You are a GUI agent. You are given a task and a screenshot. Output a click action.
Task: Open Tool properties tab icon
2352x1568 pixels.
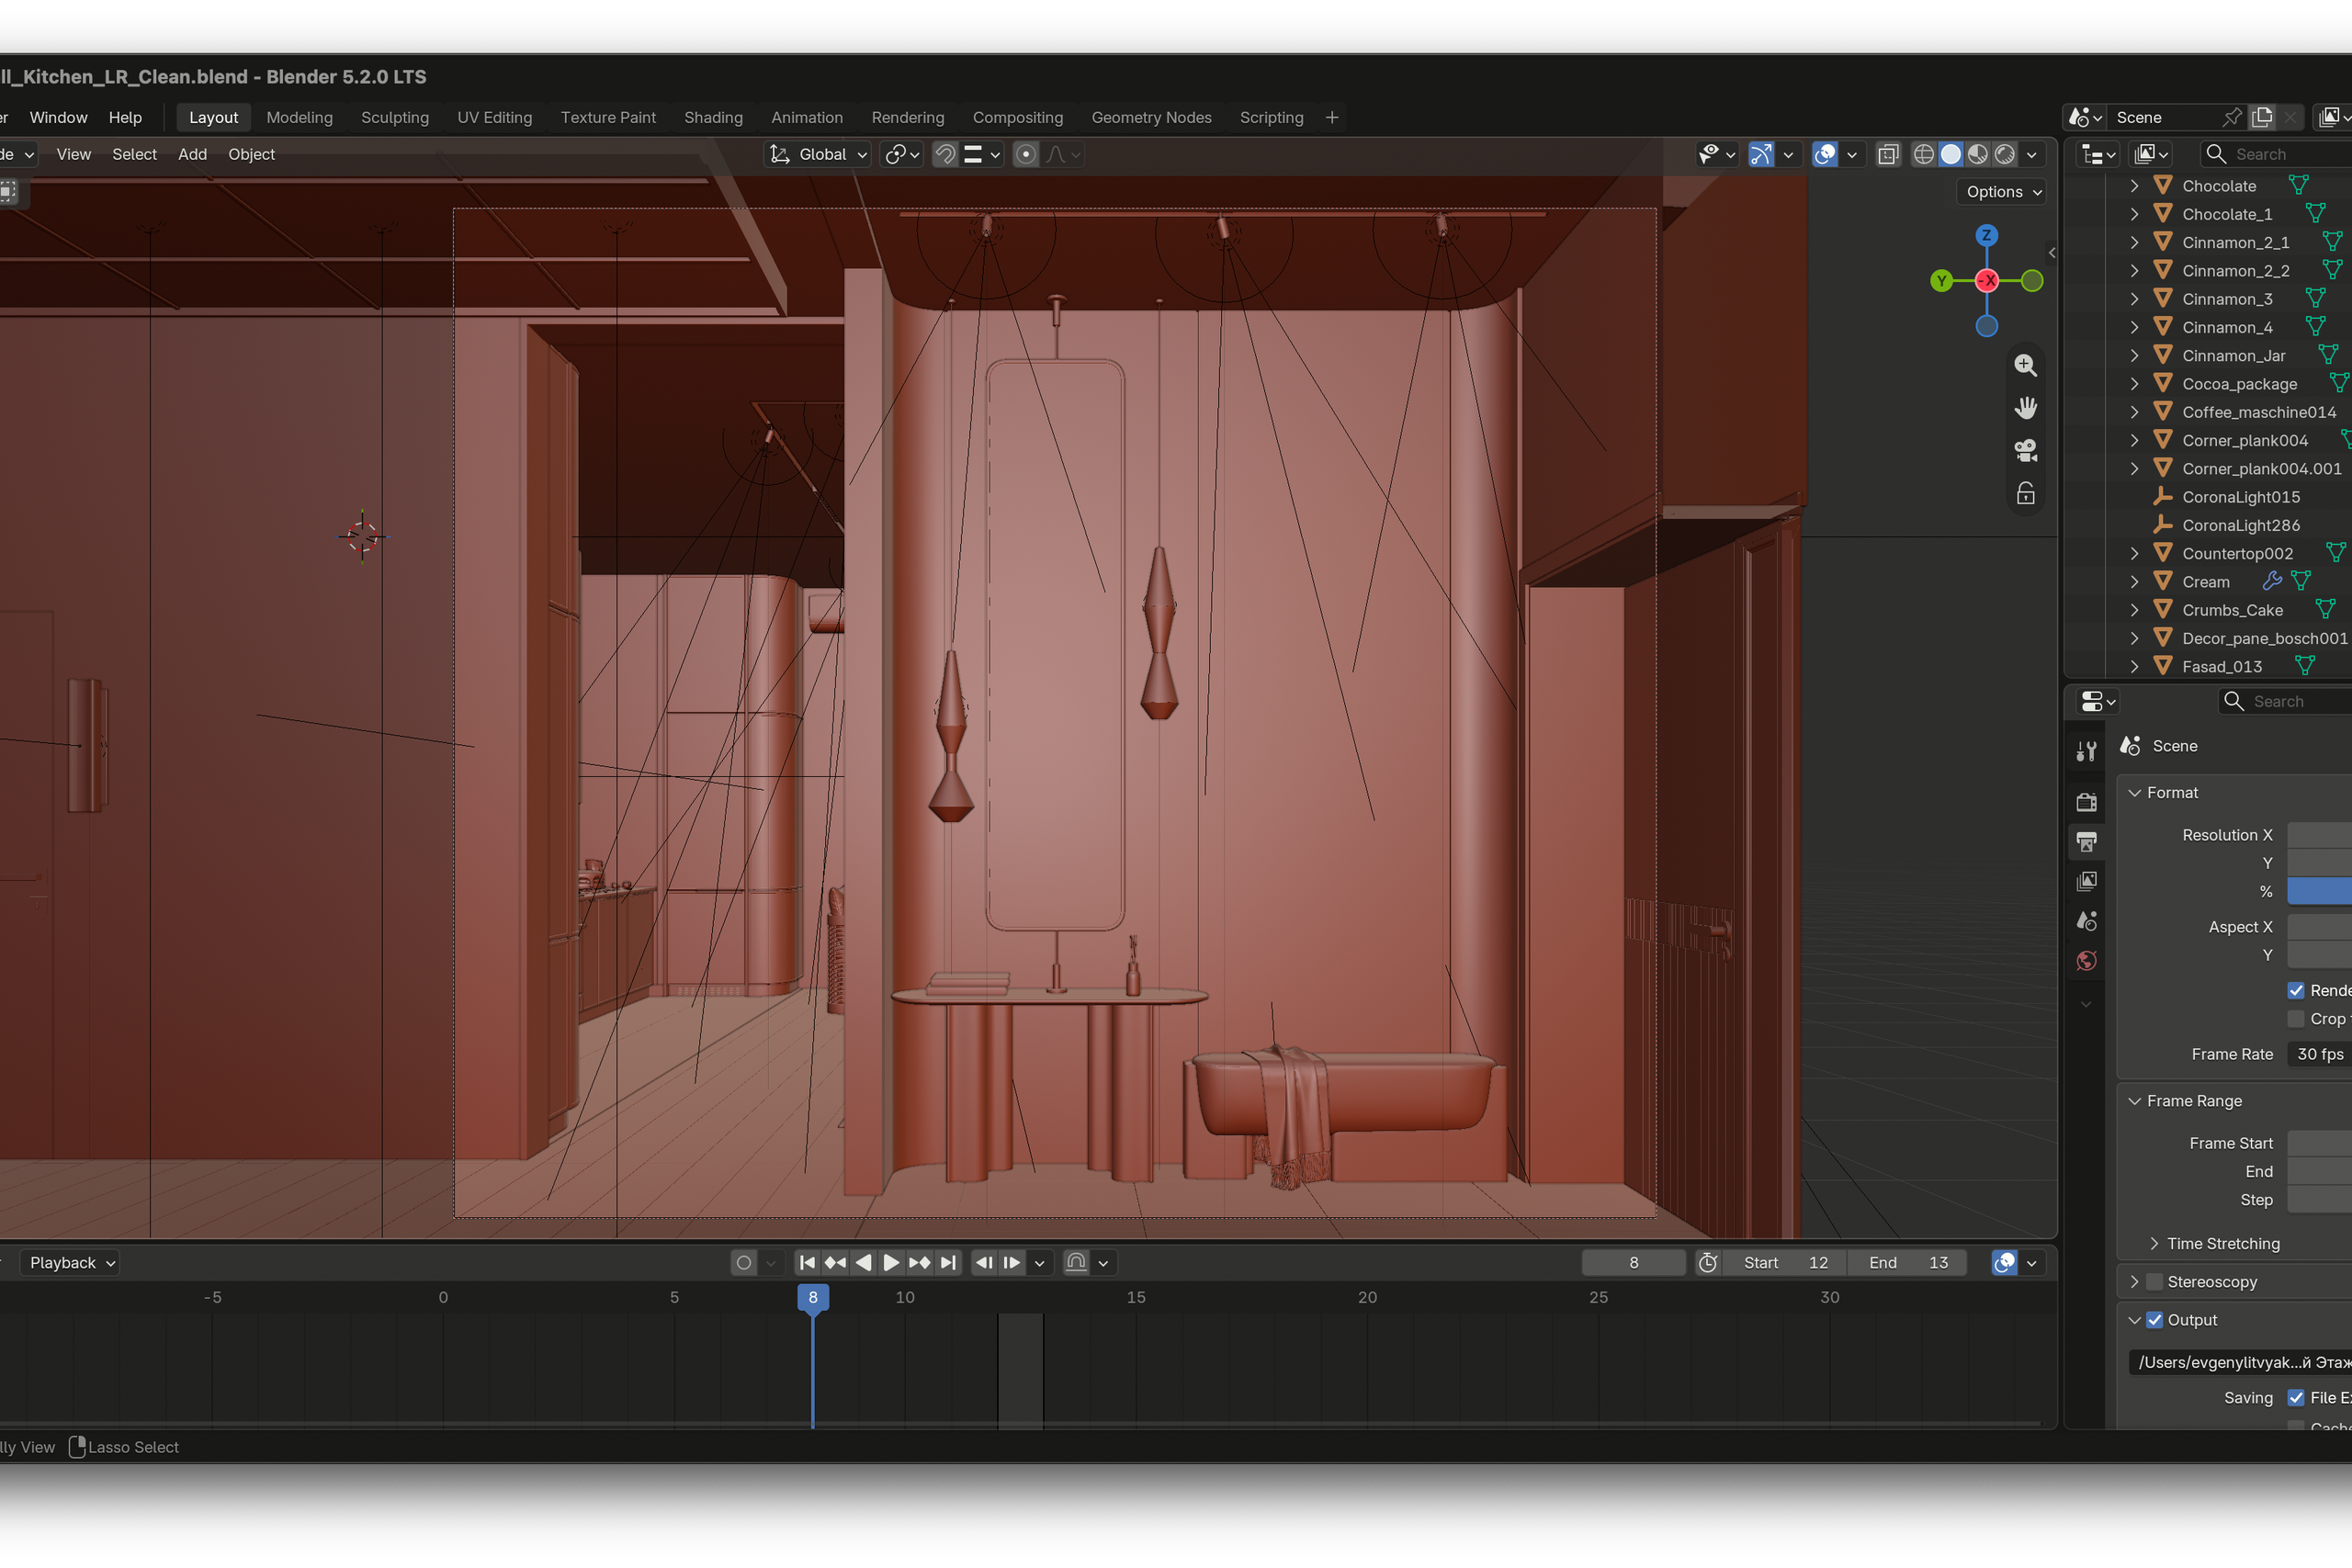point(2086,752)
